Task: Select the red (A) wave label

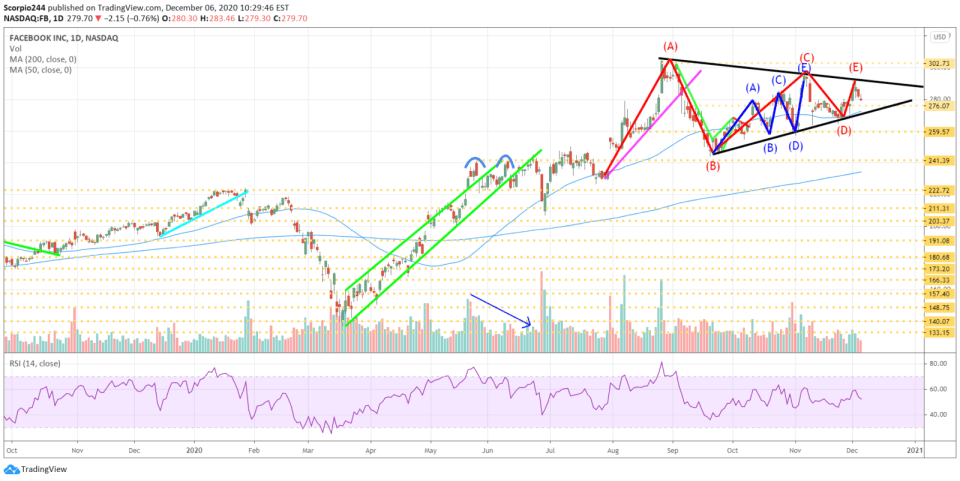Action: (x=670, y=46)
